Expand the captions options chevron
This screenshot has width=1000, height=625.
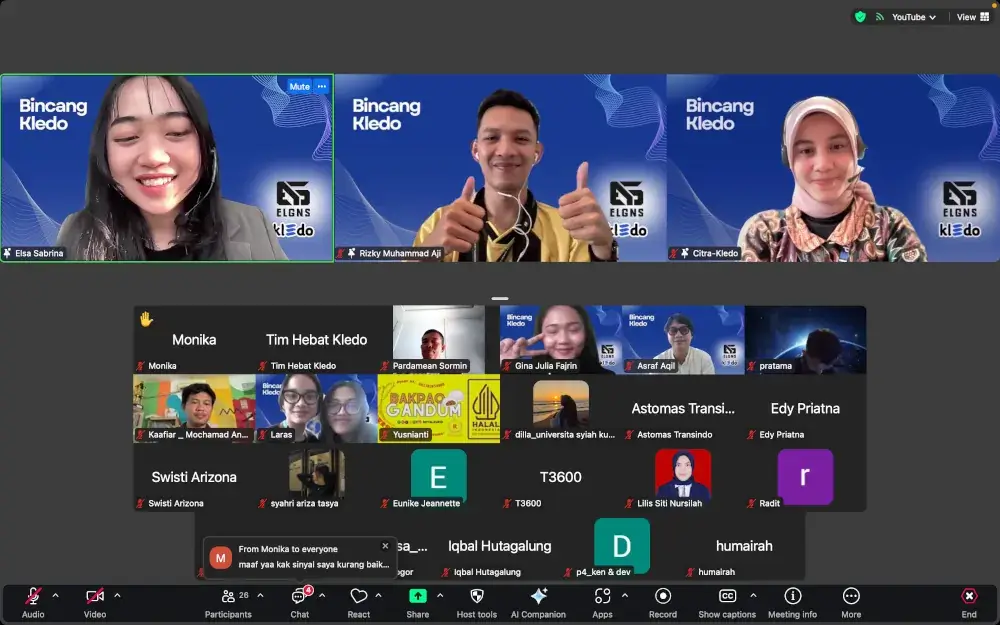753,596
